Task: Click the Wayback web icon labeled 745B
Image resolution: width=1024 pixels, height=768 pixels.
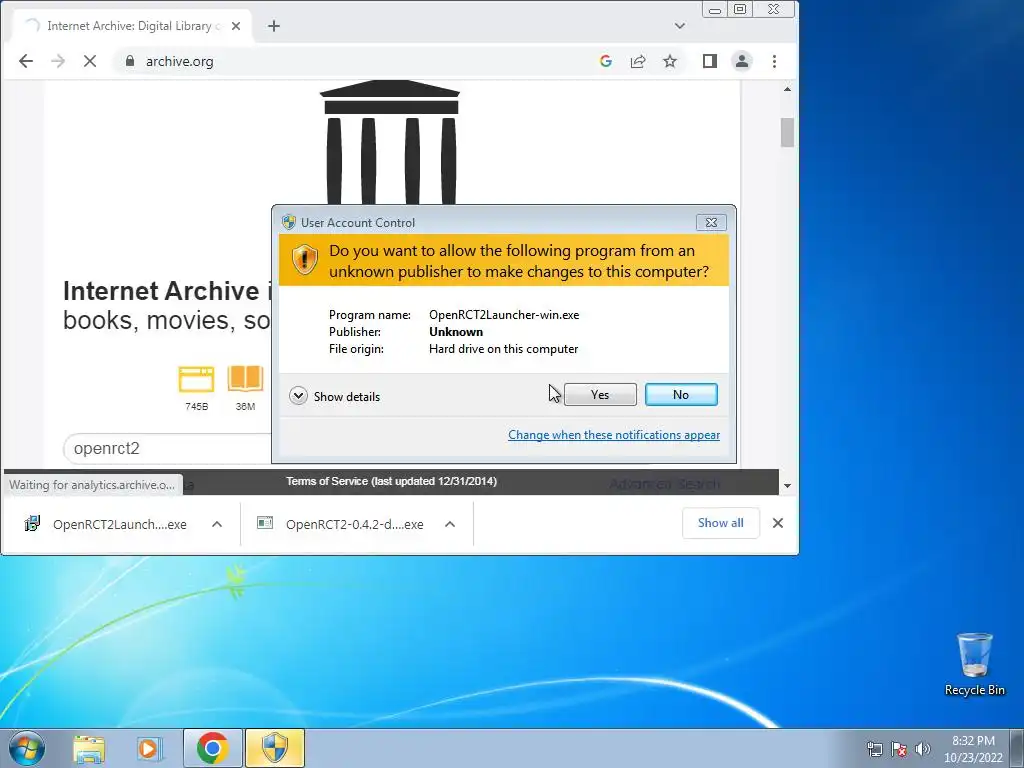Action: point(196,379)
